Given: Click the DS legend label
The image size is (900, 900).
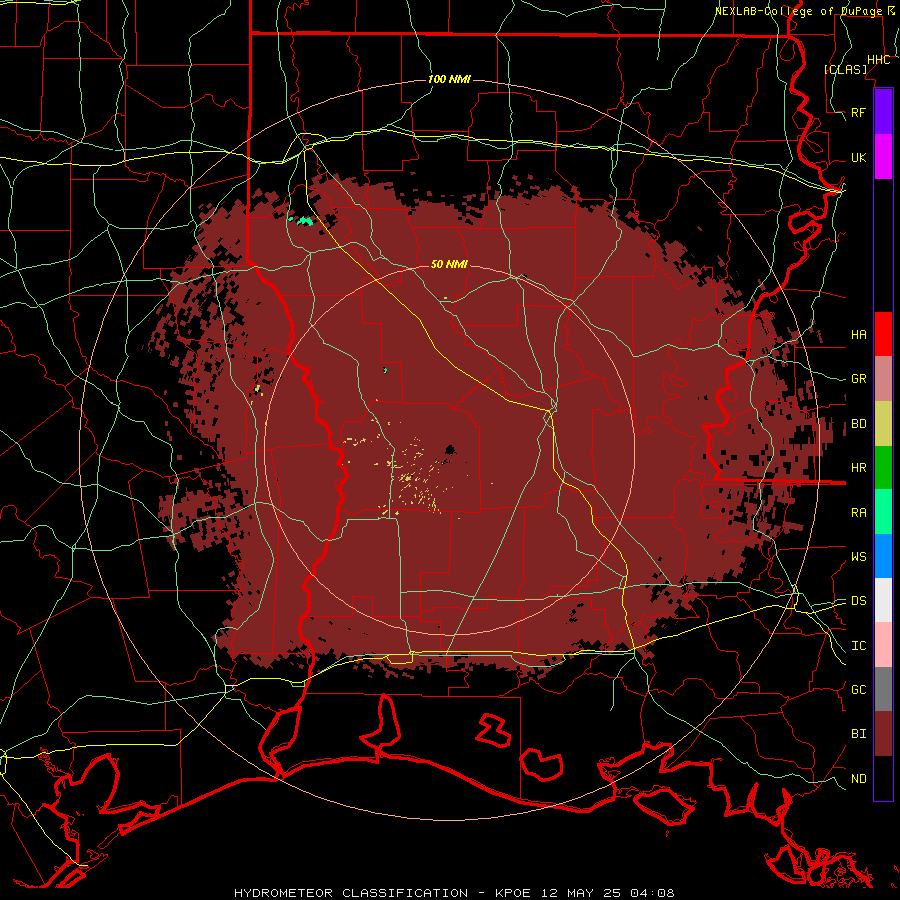Looking at the screenshot, I should [x=858, y=601].
